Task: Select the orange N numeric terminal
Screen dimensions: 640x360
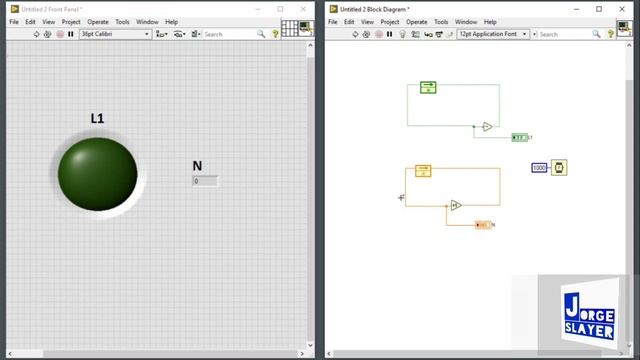Action: coord(483,225)
